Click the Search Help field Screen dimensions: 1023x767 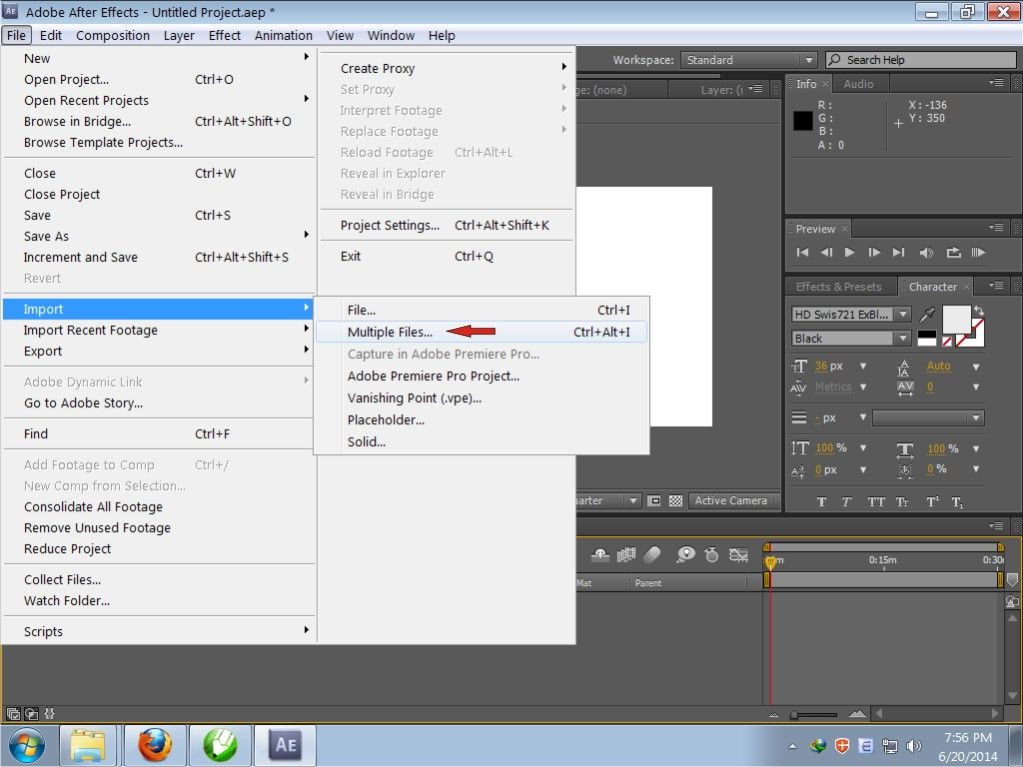921,60
